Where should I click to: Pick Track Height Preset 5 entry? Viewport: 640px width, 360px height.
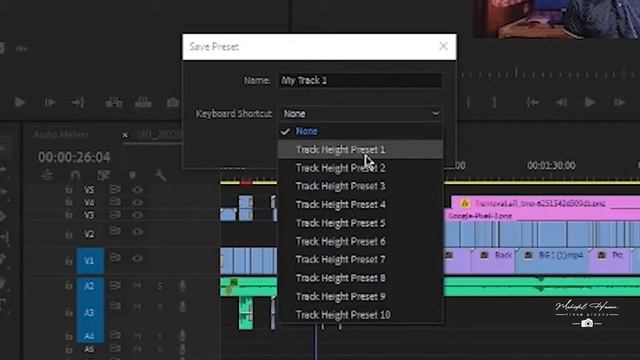tap(360, 223)
